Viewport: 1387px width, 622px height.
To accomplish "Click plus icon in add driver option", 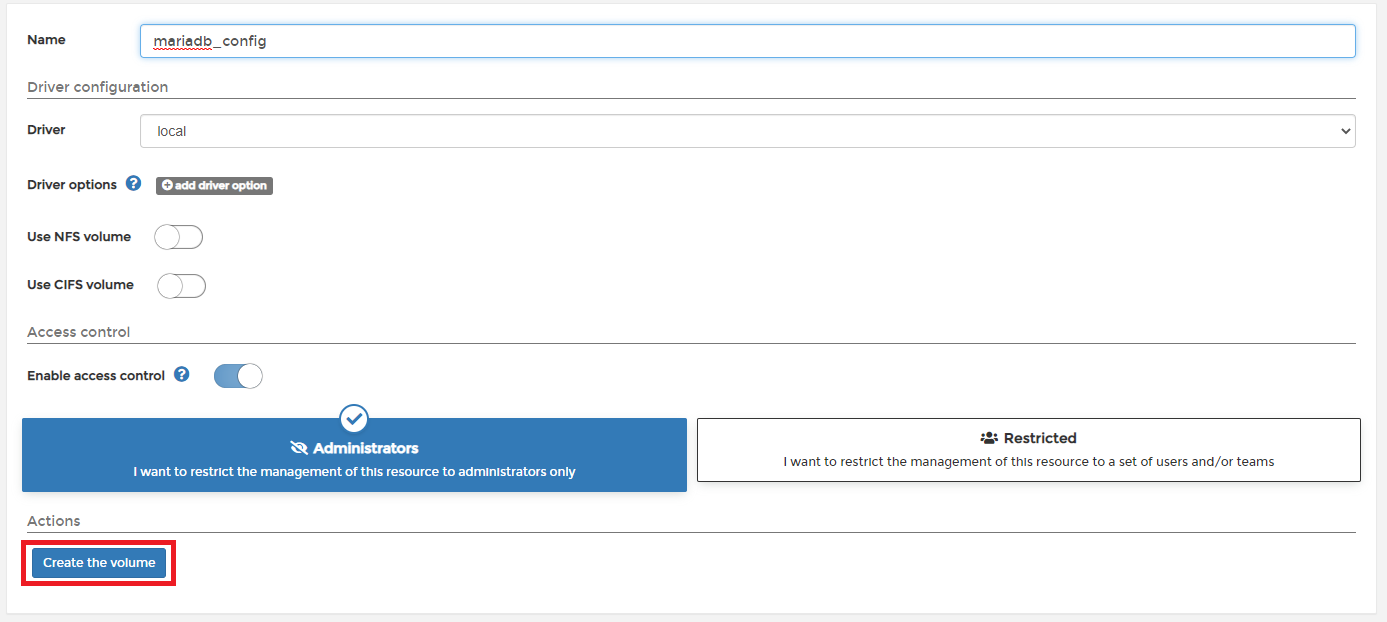I will pyautogui.click(x=167, y=186).
